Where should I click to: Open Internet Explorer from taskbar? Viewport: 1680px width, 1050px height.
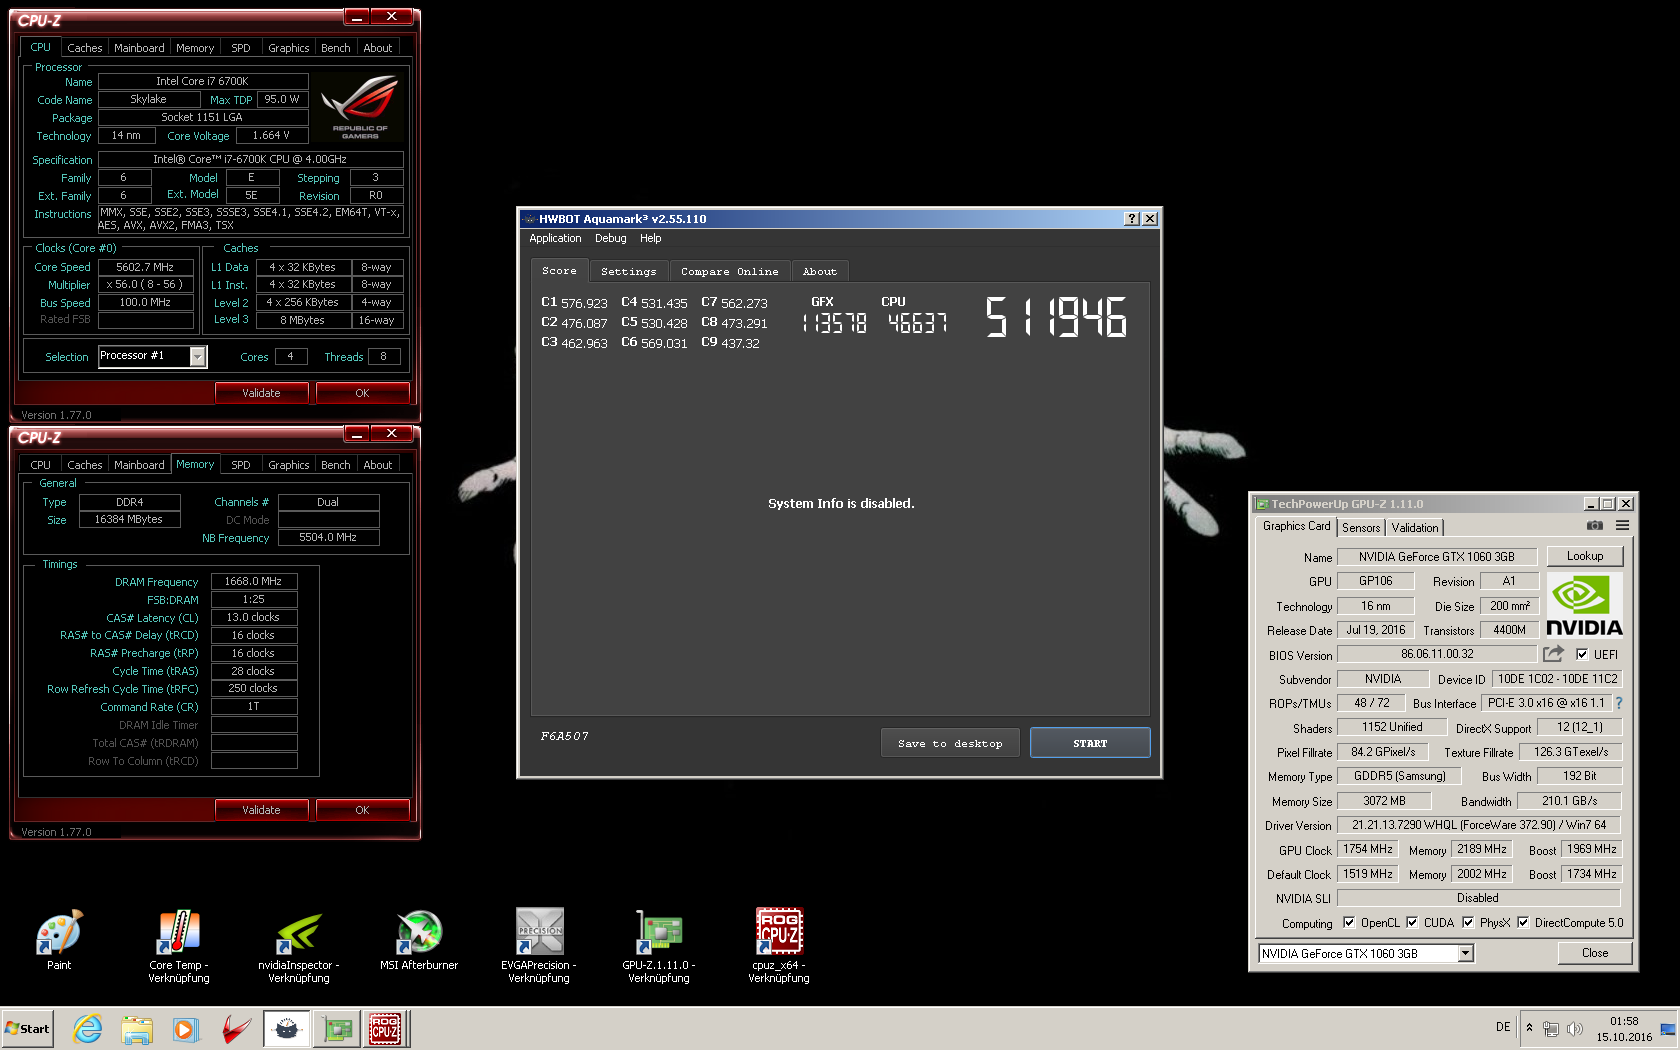pyautogui.click(x=88, y=1028)
